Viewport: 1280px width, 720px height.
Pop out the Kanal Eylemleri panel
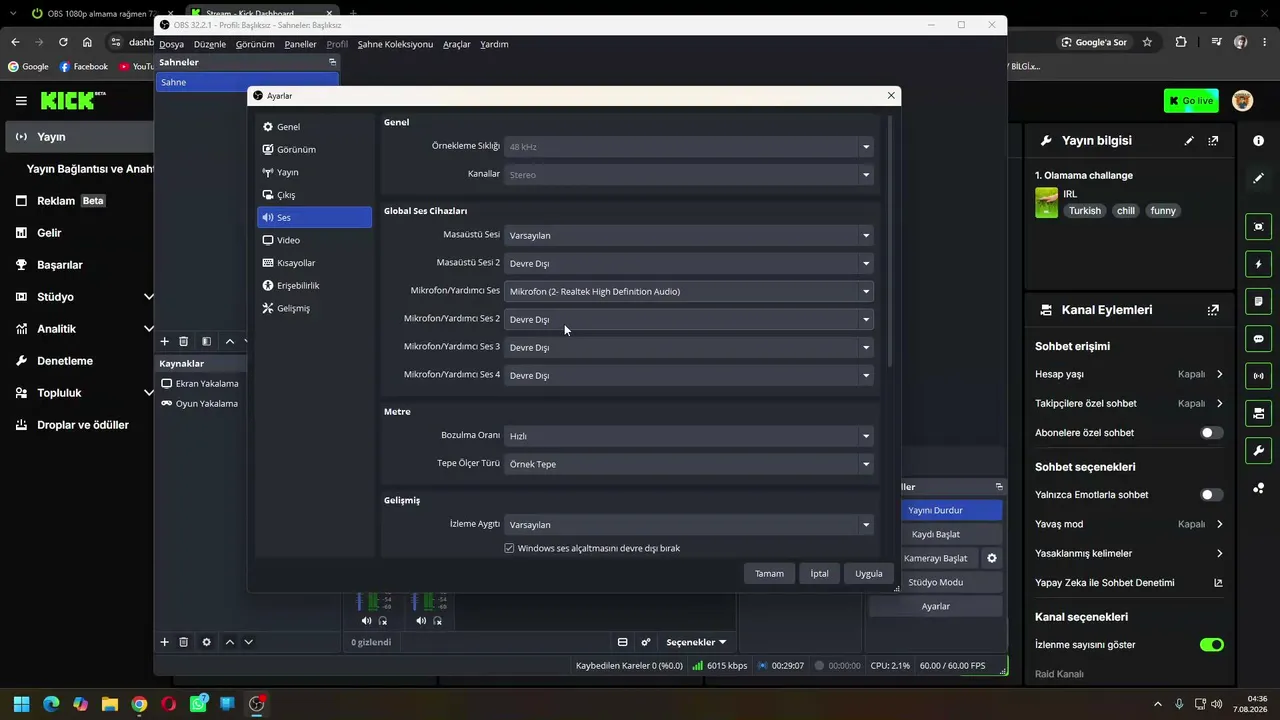click(x=1213, y=310)
